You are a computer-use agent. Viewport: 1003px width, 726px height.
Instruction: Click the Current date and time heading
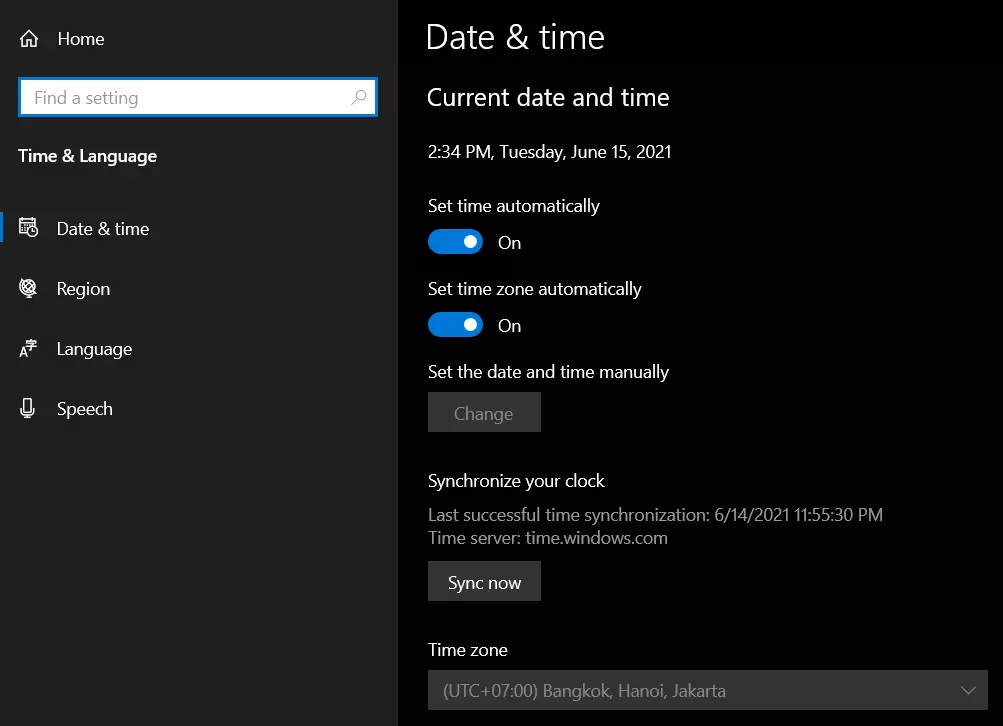(x=548, y=97)
